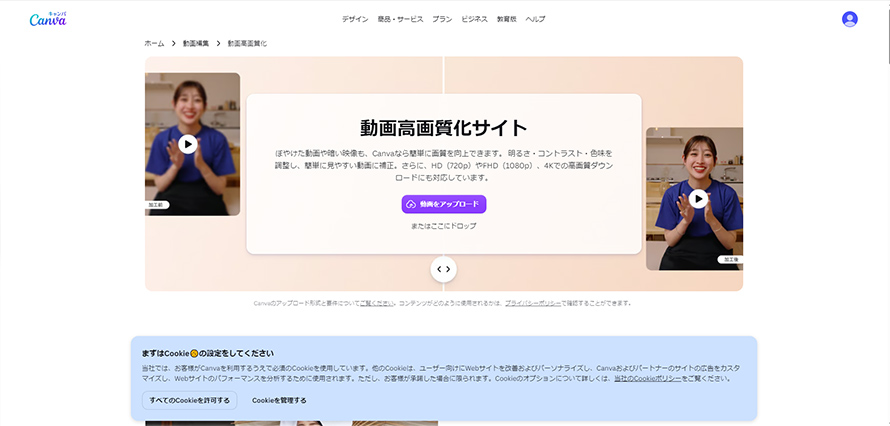Open the ビジネス menu
This screenshot has height=426, width=890.
pos(475,19)
